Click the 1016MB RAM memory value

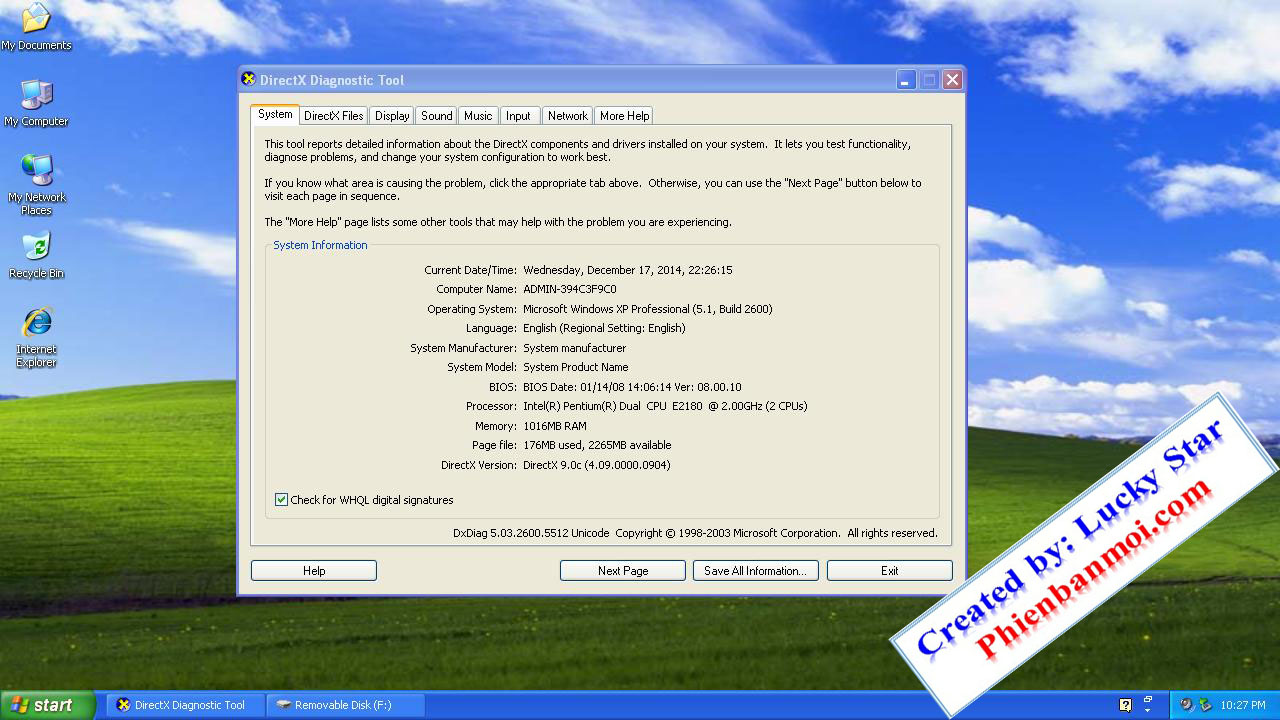click(x=555, y=426)
